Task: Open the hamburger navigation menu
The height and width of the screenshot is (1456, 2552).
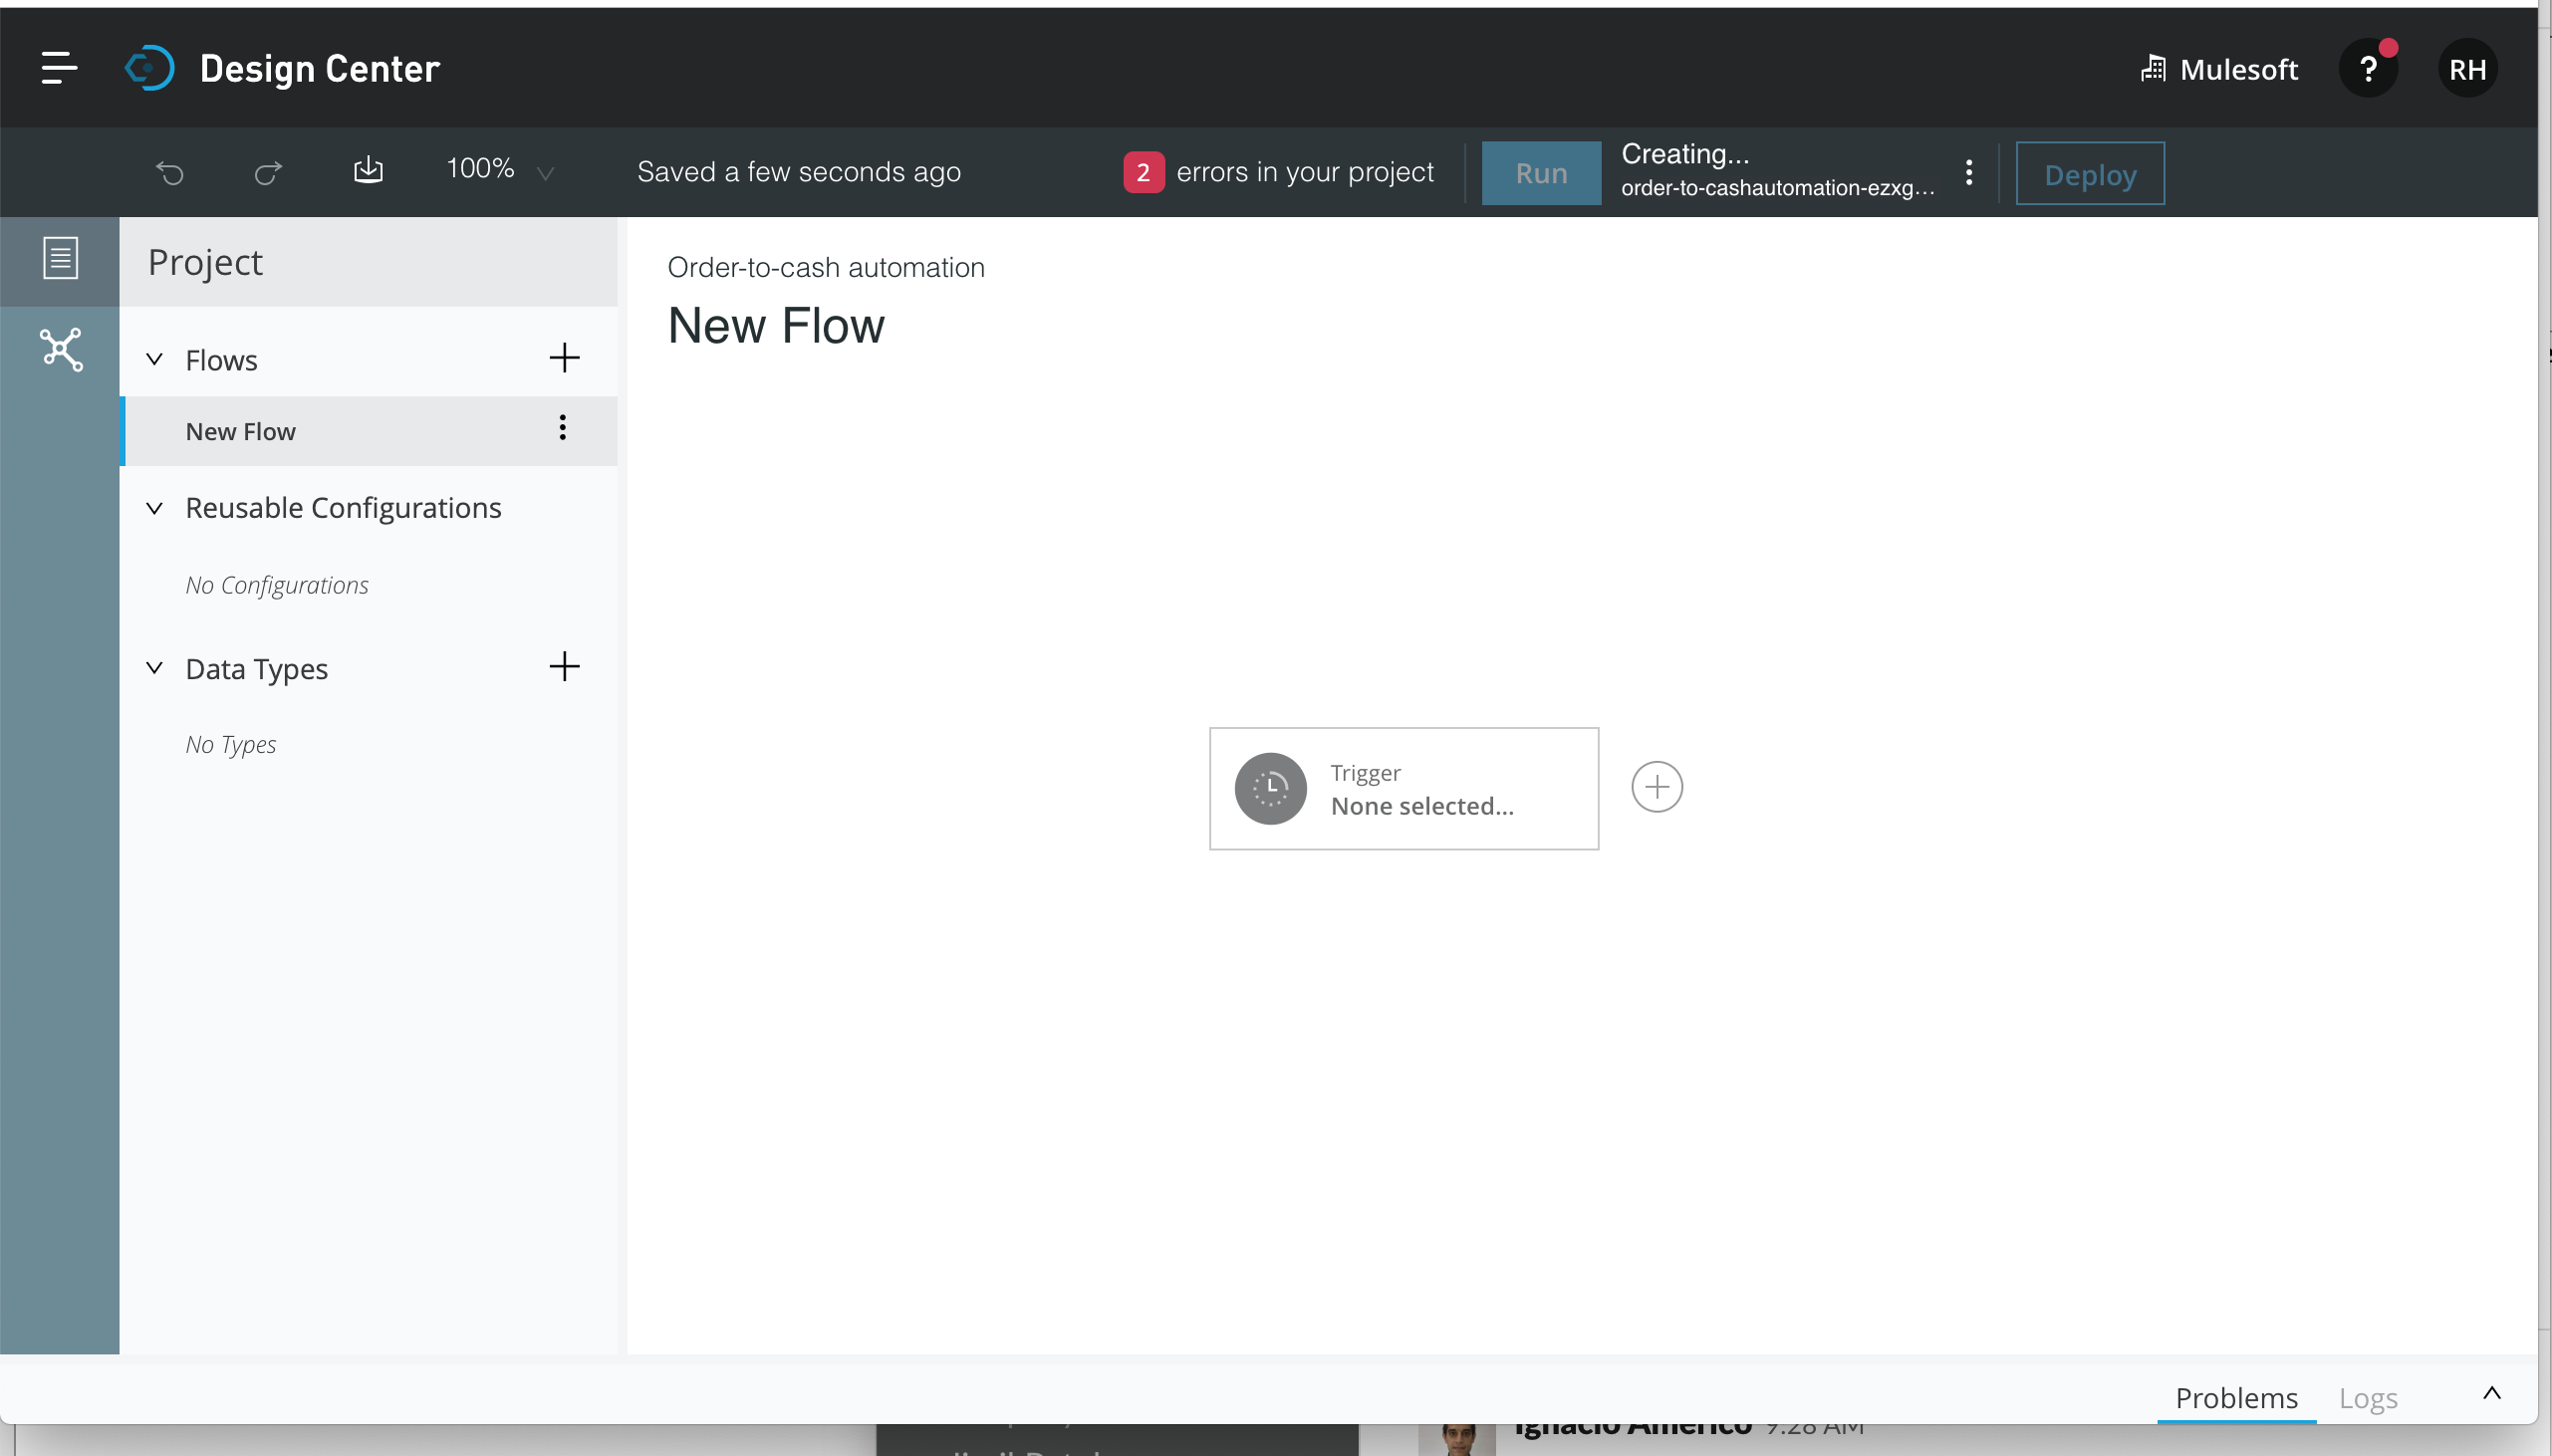Action: (x=59, y=68)
